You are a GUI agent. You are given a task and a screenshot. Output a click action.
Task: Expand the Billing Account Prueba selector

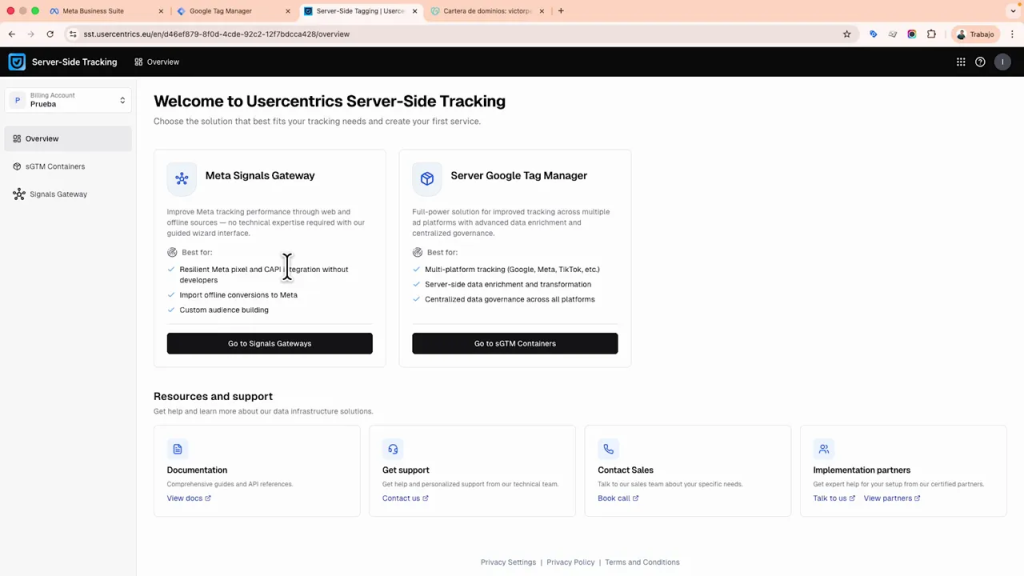(x=68, y=100)
